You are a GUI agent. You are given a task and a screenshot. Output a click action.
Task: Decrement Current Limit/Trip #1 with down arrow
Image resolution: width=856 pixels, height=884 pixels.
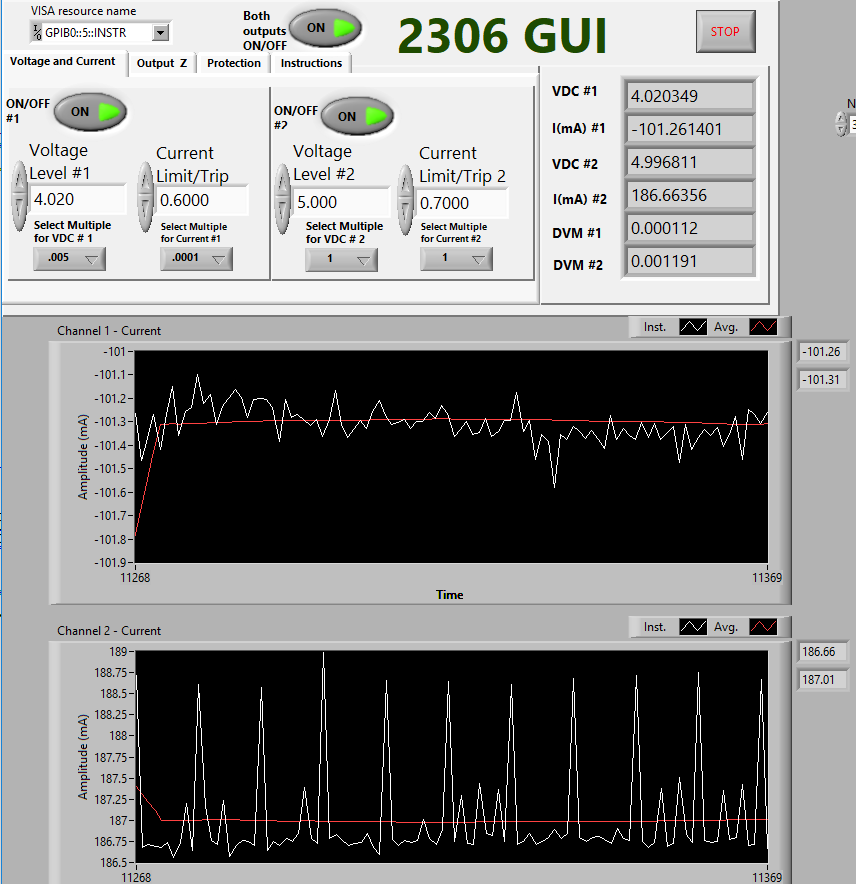[145, 214]
